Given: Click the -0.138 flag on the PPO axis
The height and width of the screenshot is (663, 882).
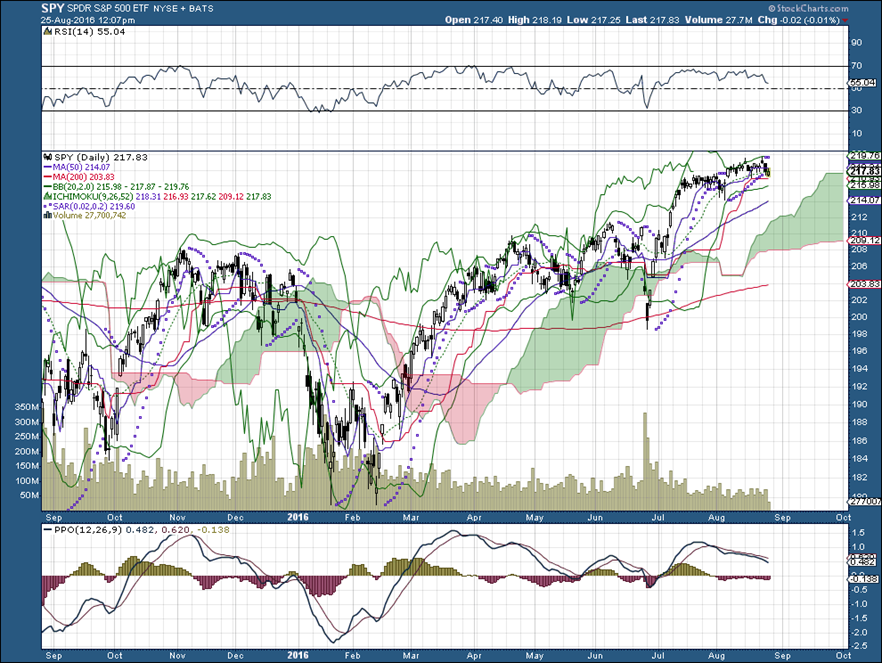Looking at the screenshot, I should (x=863, y=579).
